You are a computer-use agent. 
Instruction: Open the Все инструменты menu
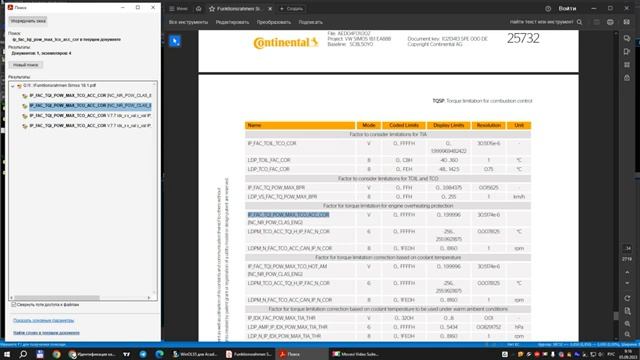pyautogui.click(x=188, y=22)
